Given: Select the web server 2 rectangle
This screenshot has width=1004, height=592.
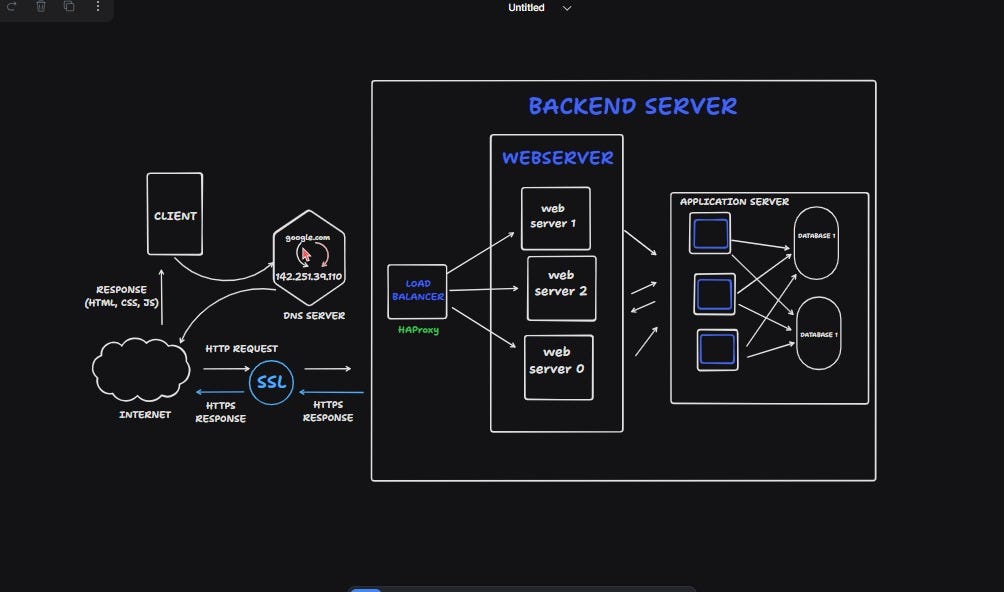Looking at the screenshot, I should click(561, 289).
